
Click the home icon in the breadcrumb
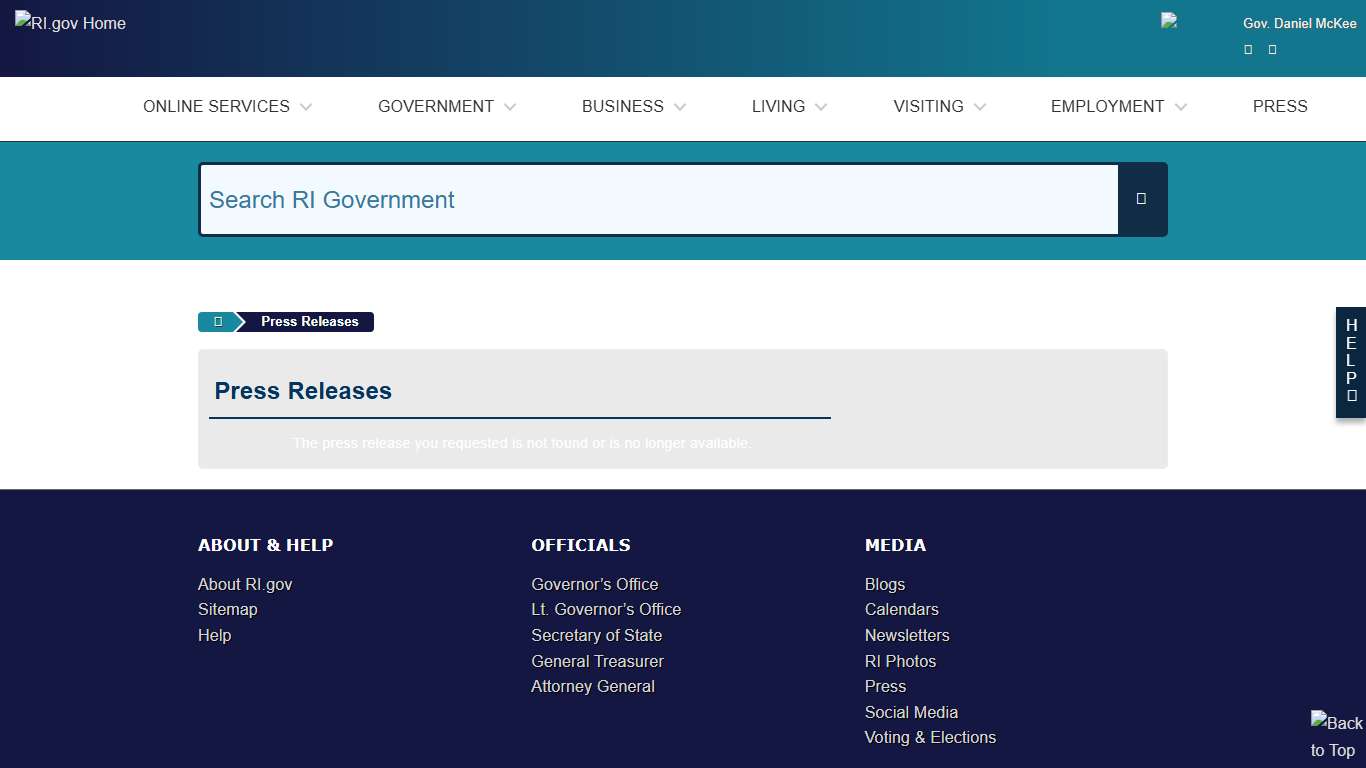tap(216, 321)
